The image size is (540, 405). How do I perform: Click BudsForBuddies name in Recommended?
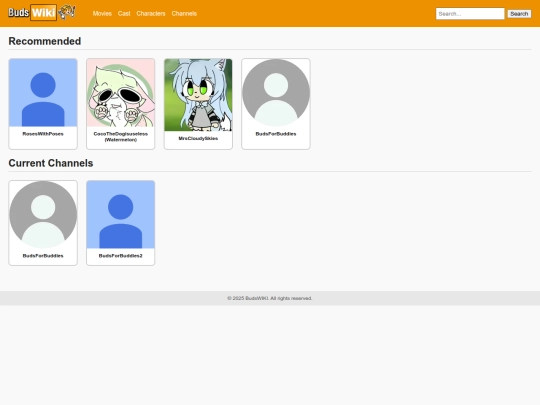pos(276,134)
